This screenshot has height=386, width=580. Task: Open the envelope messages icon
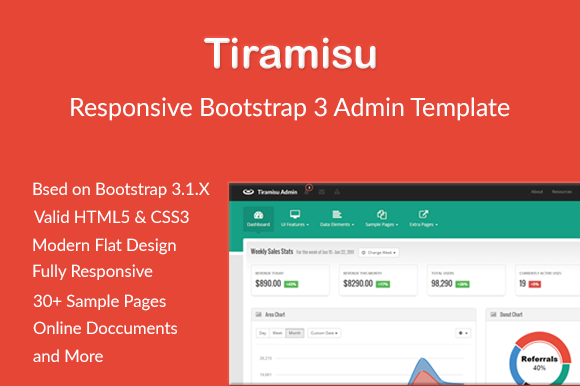click(322, 192)
